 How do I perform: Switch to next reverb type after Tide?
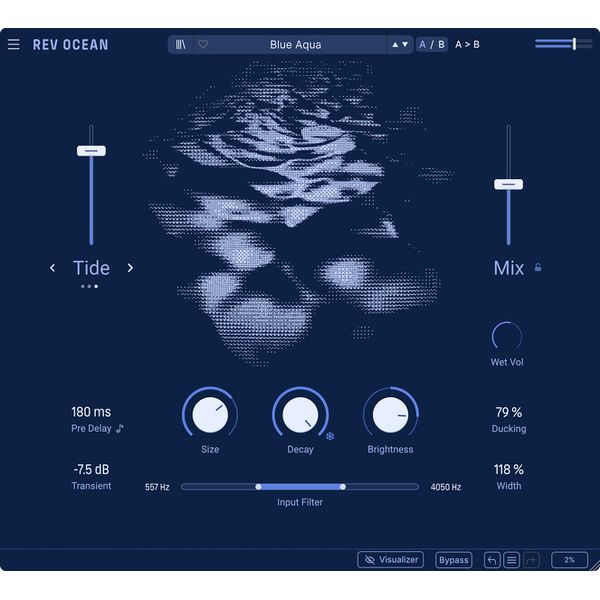click(x=130, y=268)
